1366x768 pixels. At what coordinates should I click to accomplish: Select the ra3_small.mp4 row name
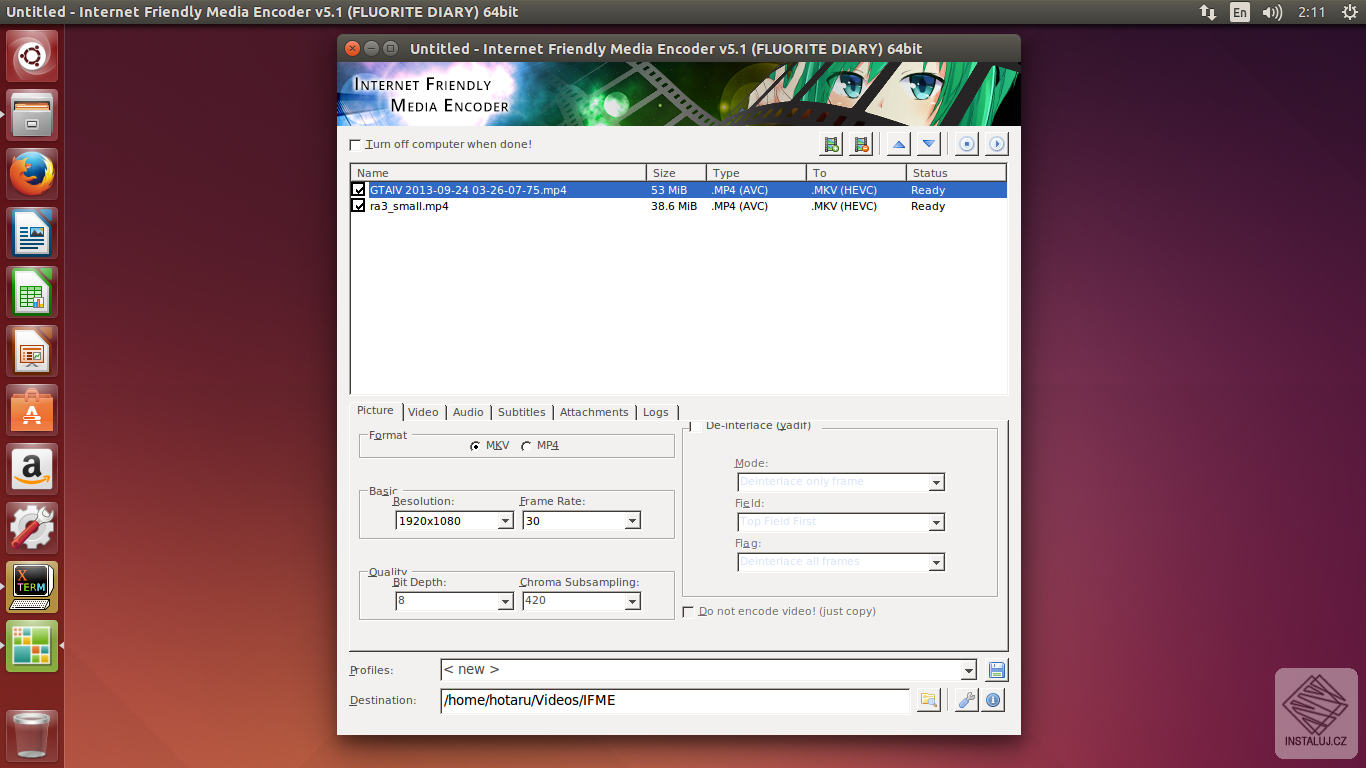point(409,206)
